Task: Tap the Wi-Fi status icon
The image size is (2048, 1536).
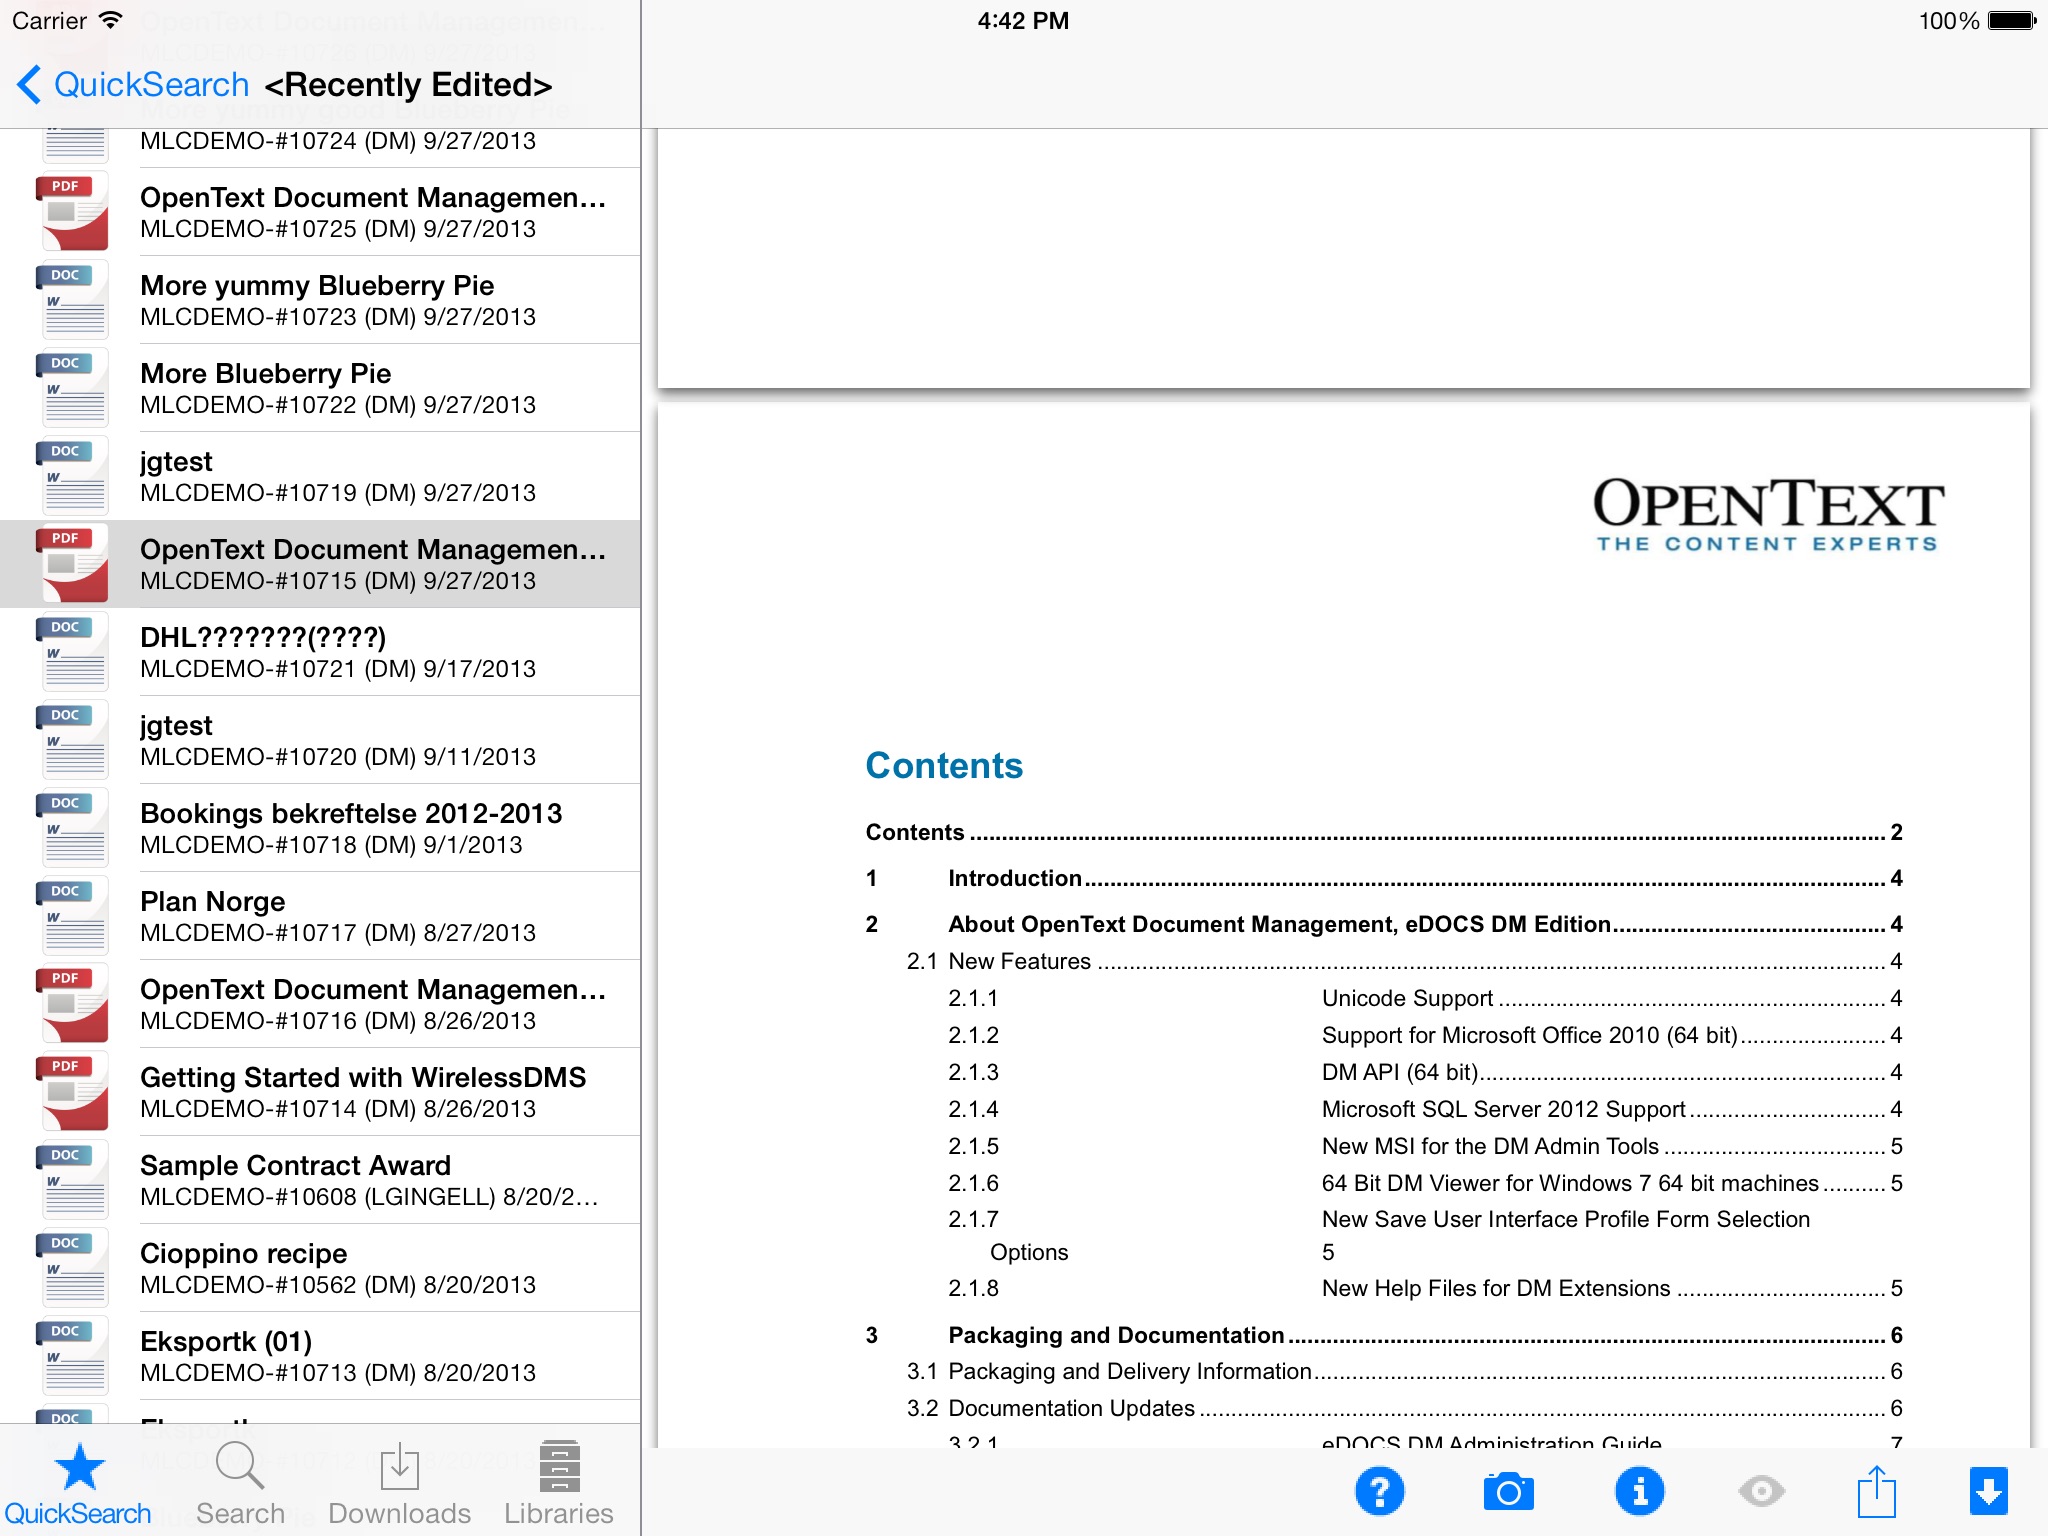Action: click(x=111, y=20)
